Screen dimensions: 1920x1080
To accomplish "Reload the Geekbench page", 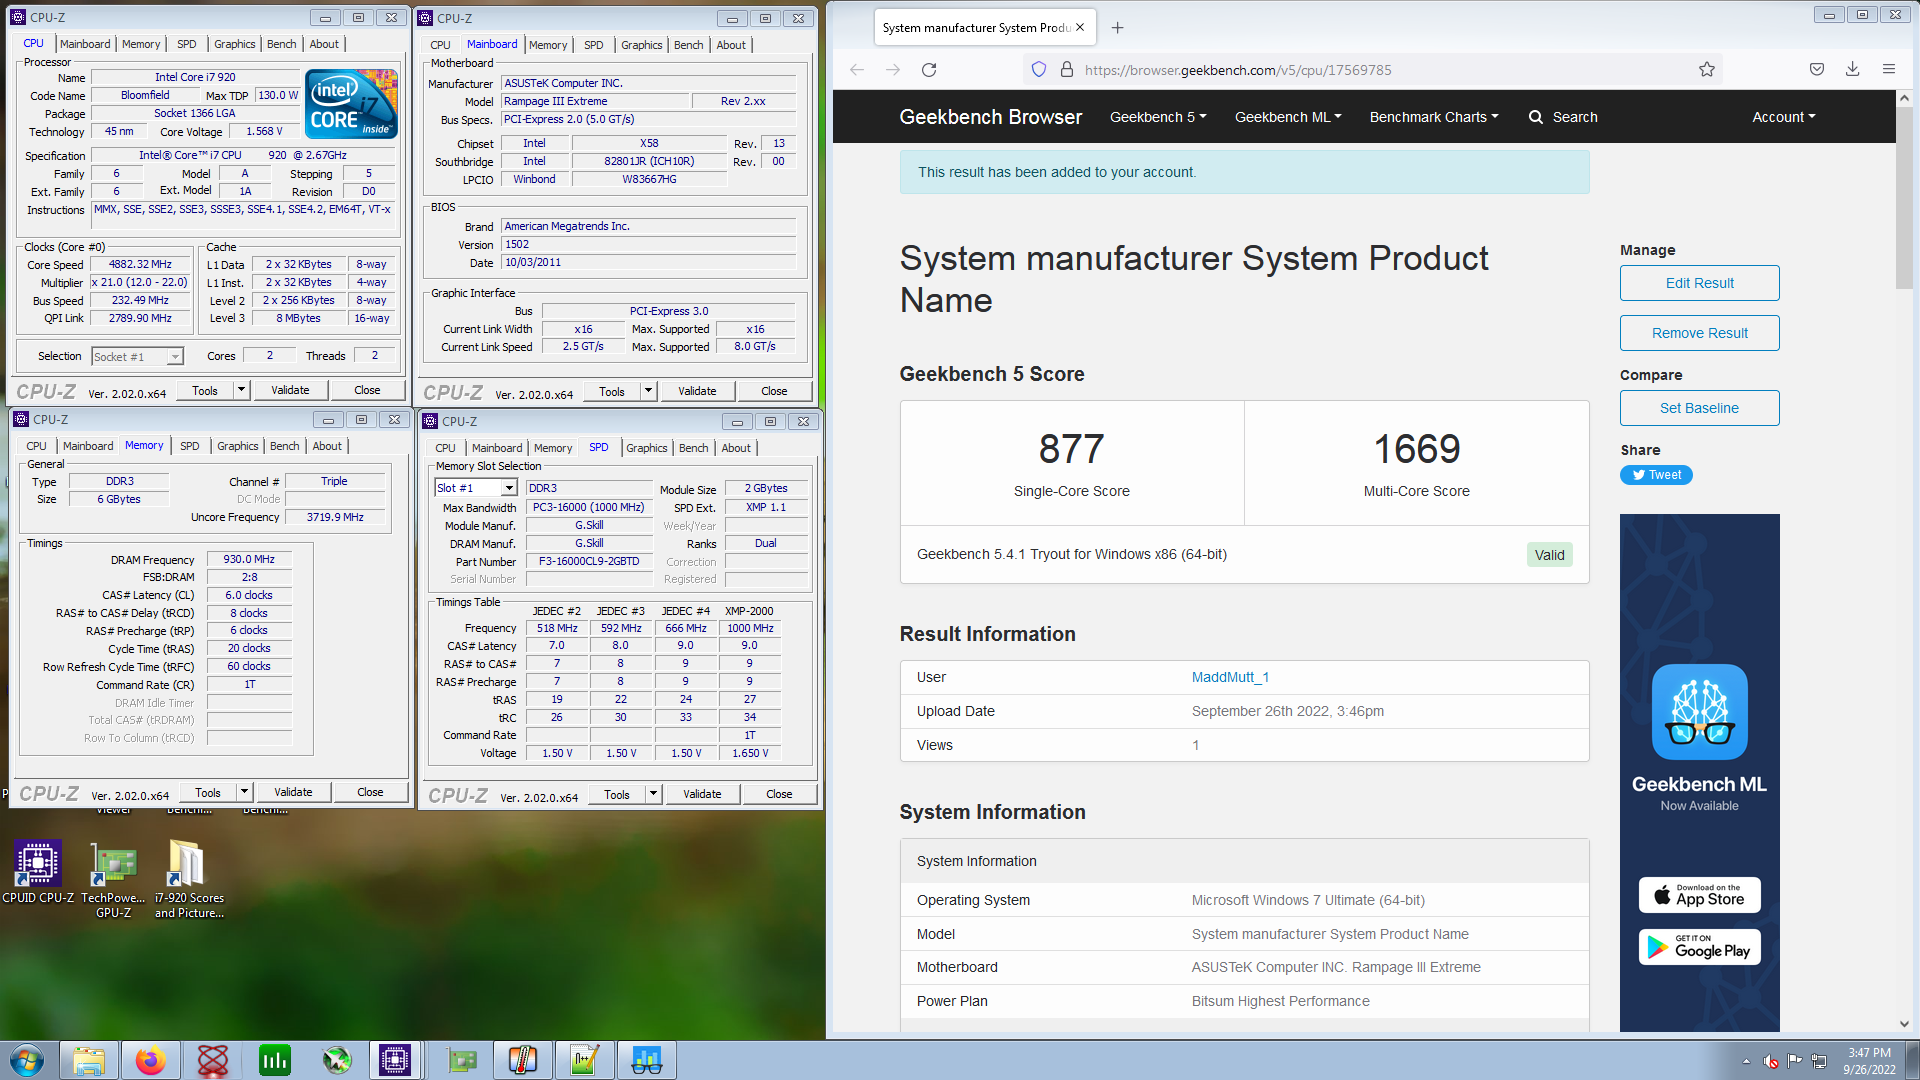I will 929,70.
